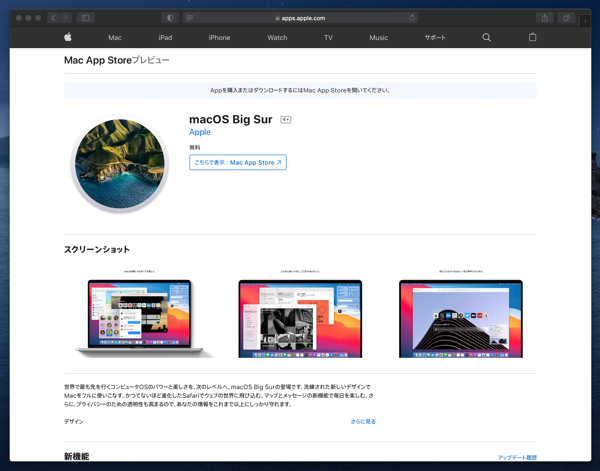Click the 無料 price label

[x=195, y=147]
